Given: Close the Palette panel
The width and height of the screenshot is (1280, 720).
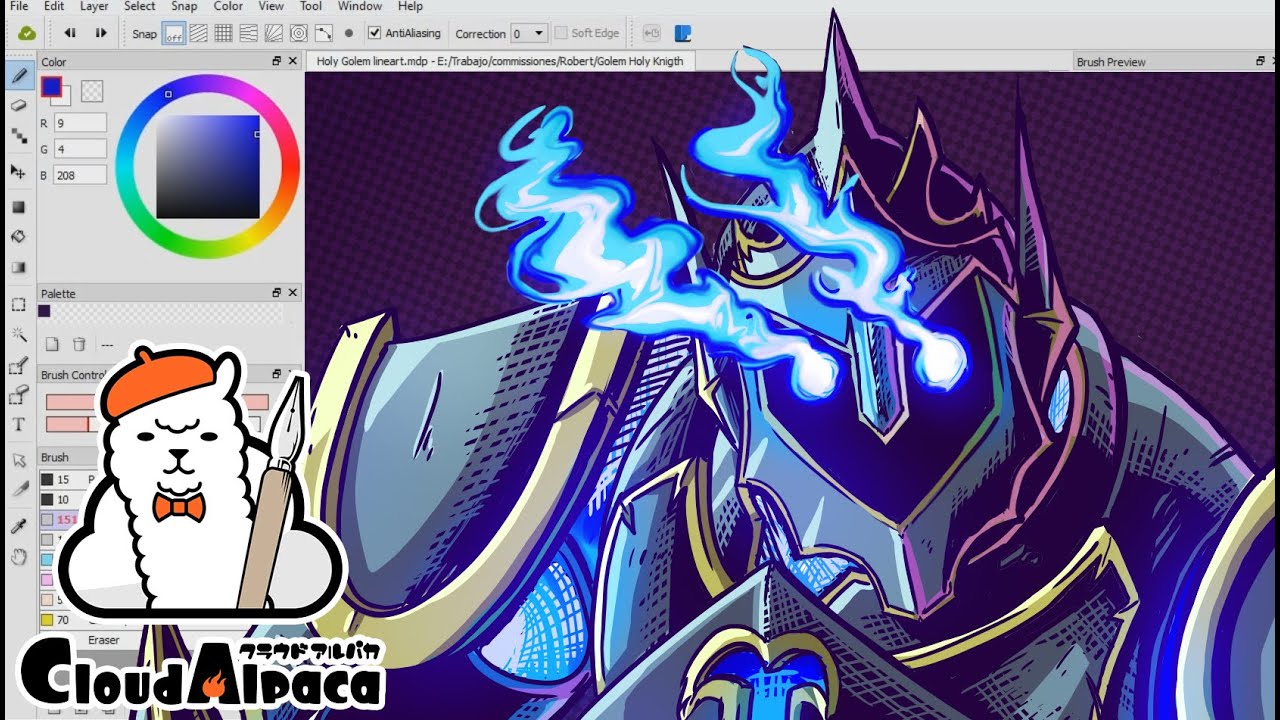Looking at the screenshot, I should [293, 293].
